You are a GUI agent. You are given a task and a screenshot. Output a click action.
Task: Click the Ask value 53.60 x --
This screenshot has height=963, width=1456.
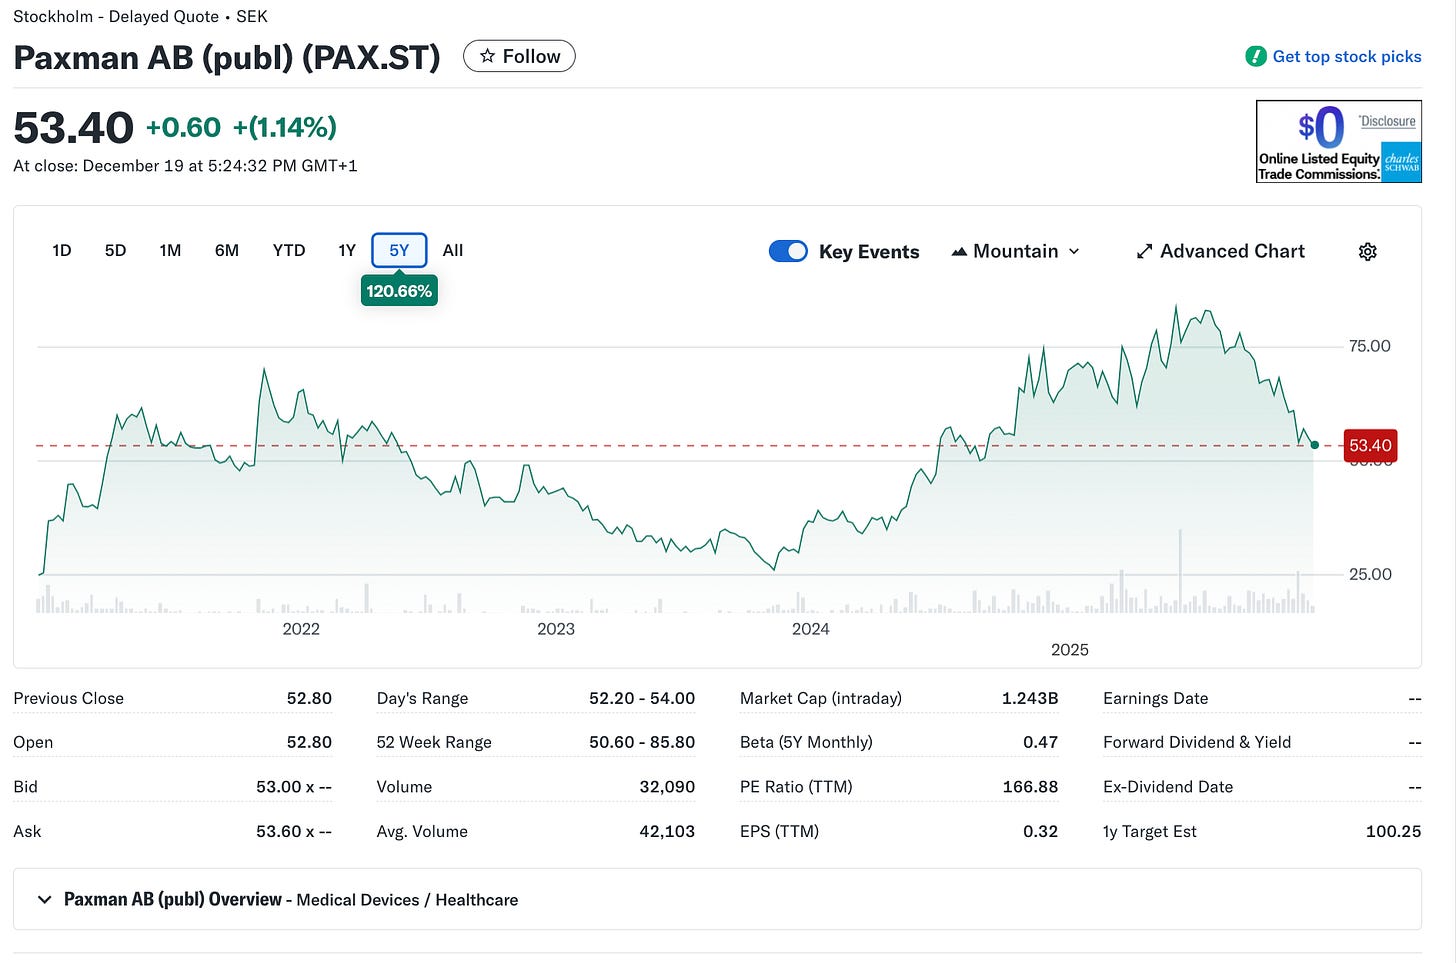(294, 831)
